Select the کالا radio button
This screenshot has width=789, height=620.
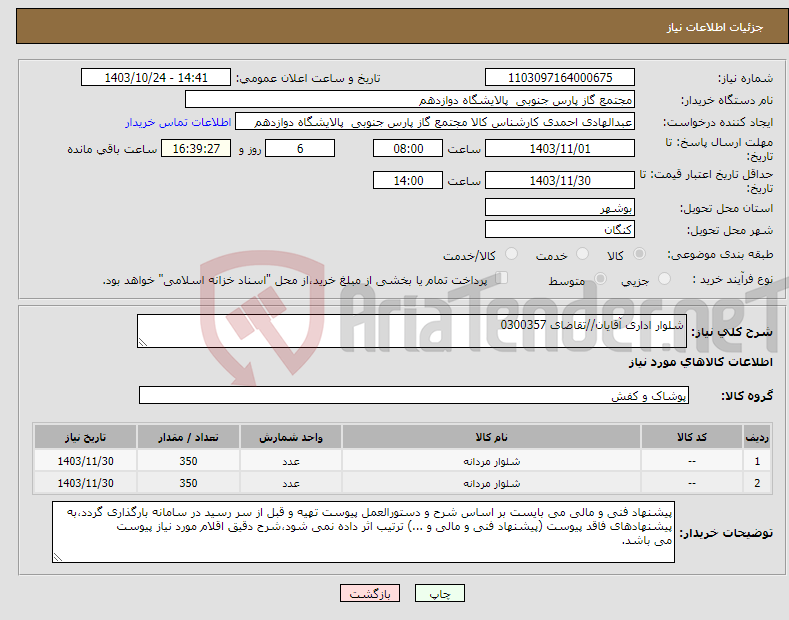(639, 254)
